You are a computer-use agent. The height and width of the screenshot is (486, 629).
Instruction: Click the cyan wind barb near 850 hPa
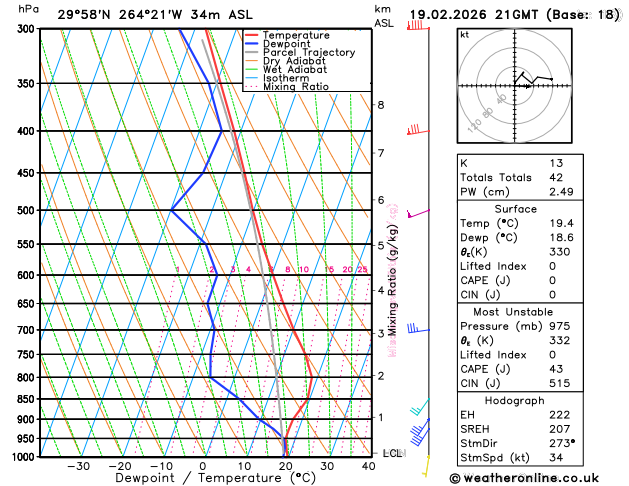tap(420, 407)
